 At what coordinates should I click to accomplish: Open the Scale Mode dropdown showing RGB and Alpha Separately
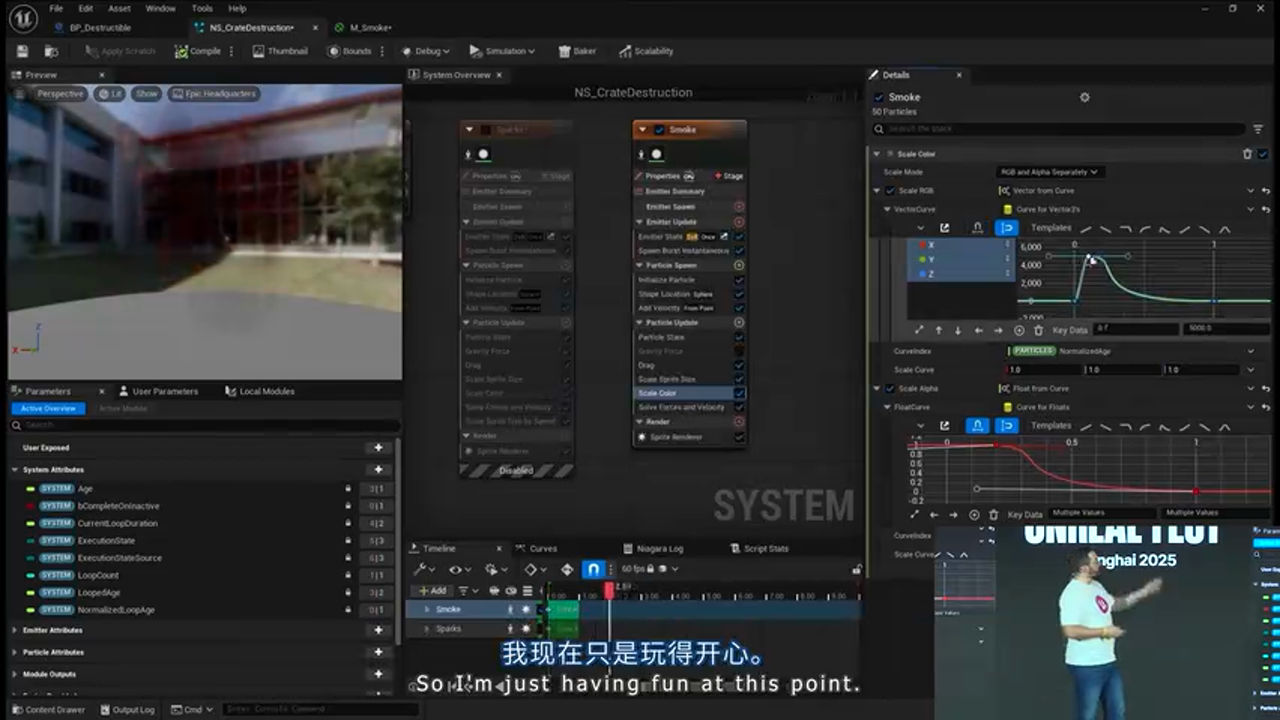1048,171
